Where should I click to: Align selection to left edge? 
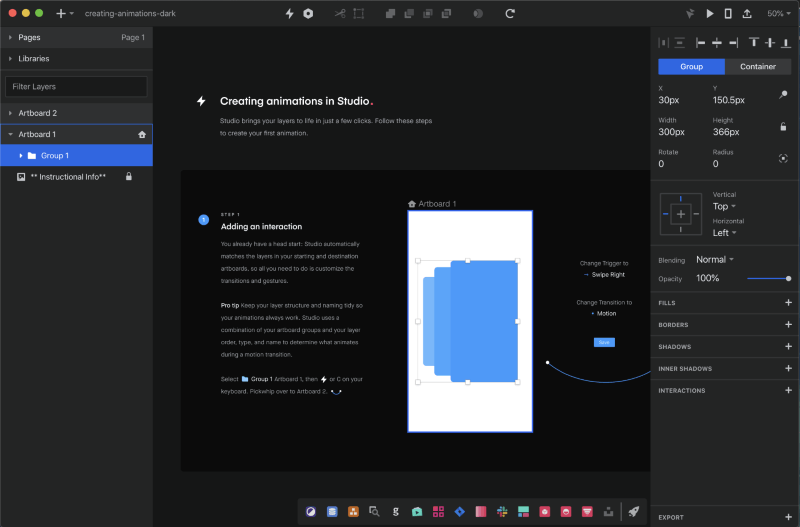pos(701,43)
